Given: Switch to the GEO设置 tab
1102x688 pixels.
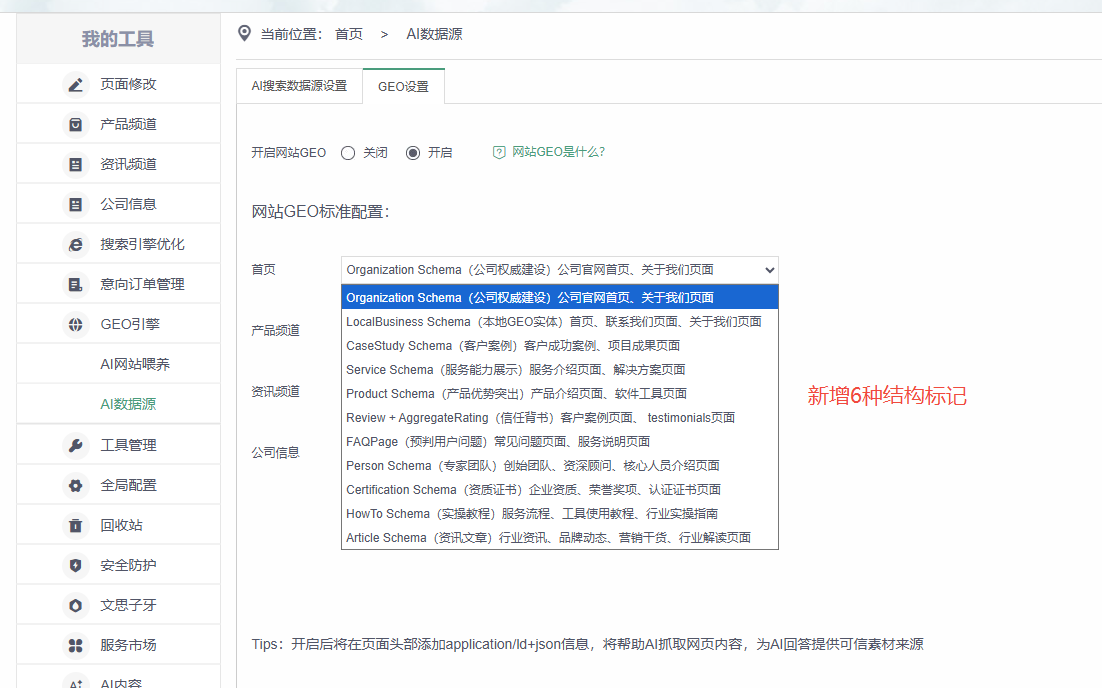Looking at the screenshot, I should click(403, 86).
